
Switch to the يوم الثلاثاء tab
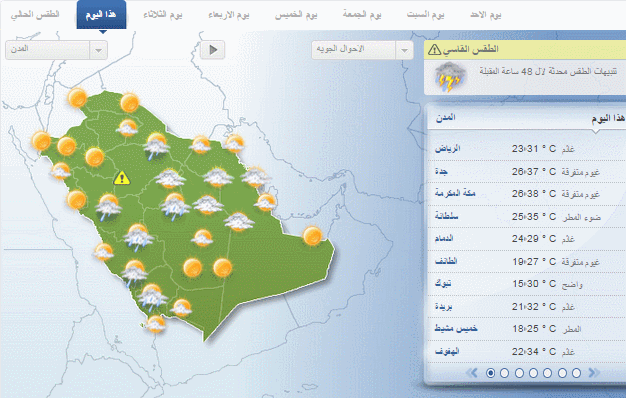163,15
